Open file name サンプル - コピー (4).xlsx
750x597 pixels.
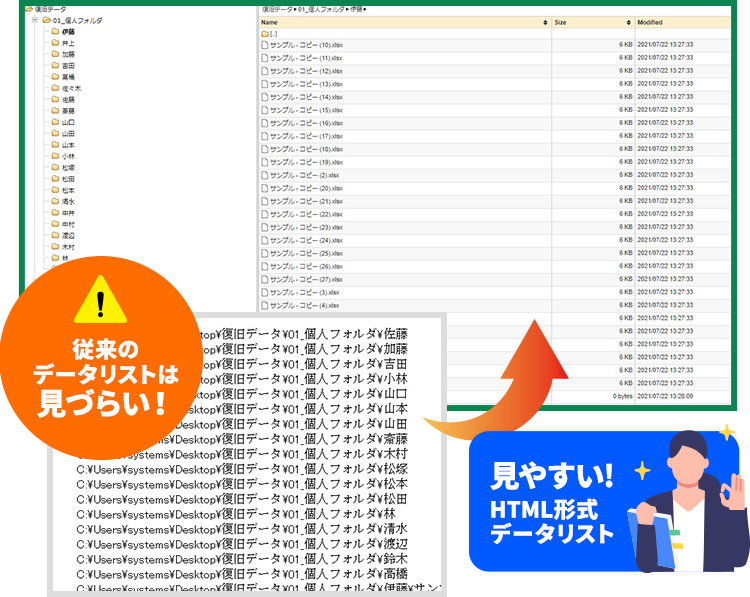(305, 305)
